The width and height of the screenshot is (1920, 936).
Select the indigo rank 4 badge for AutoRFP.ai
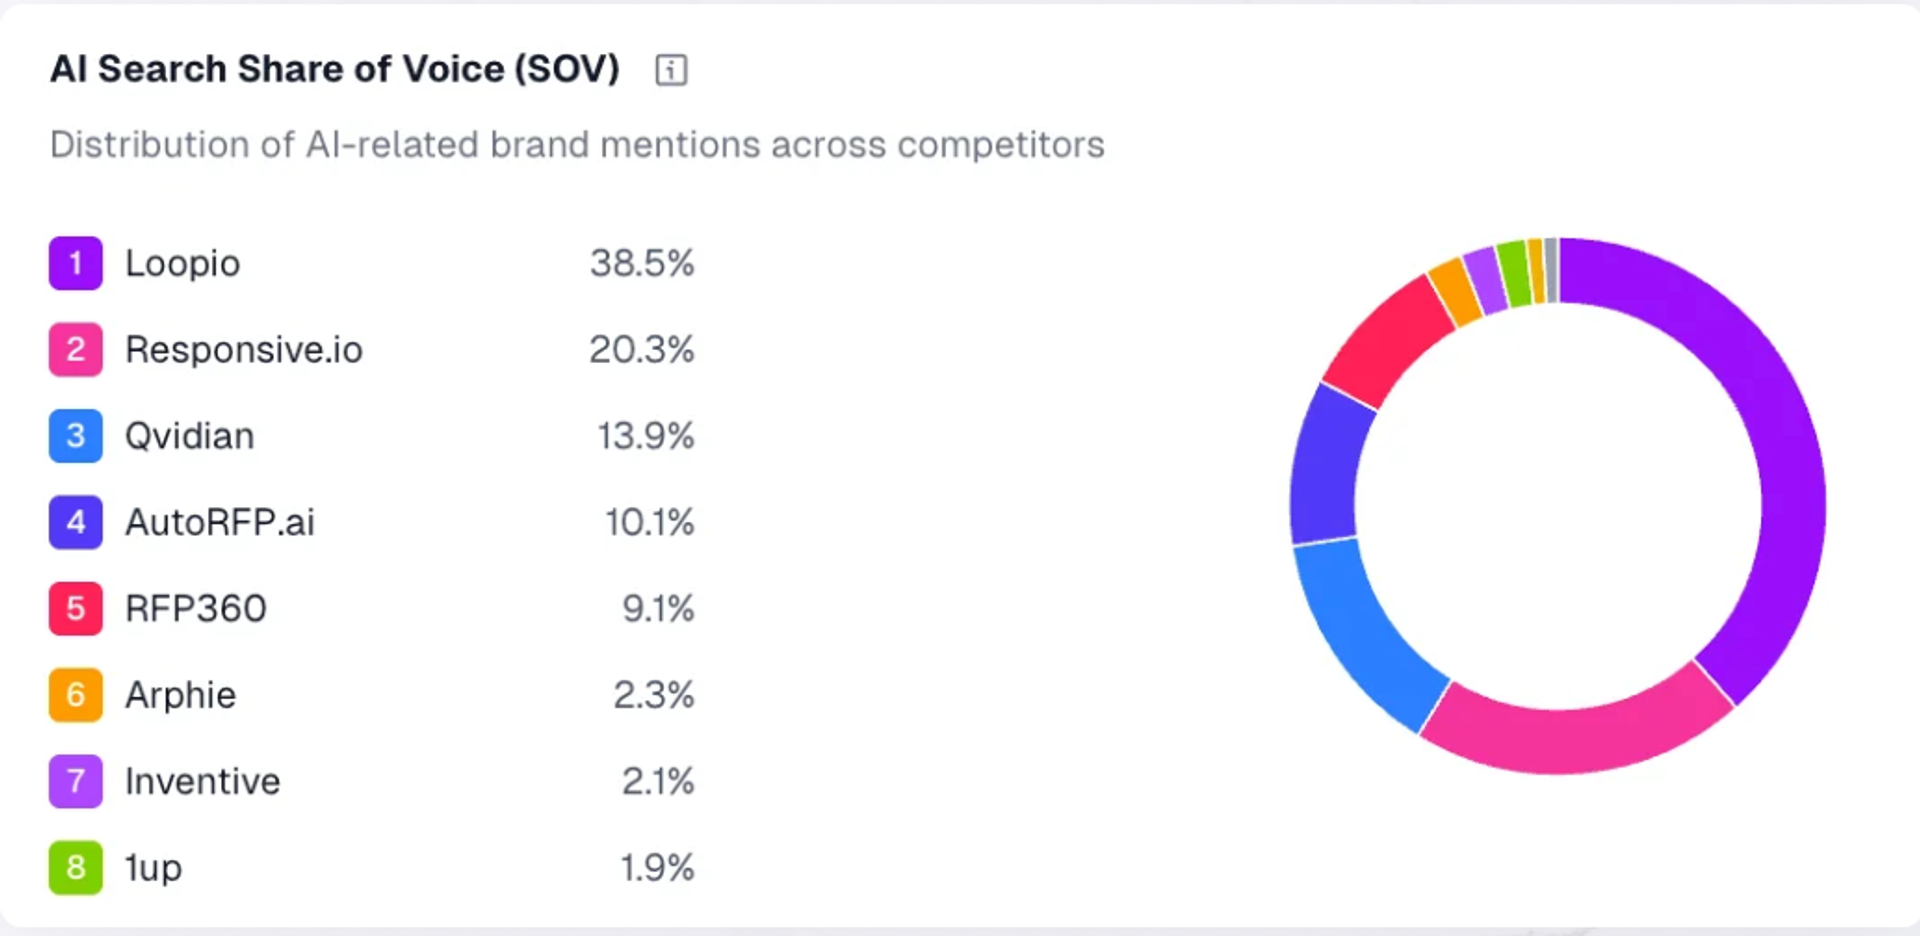(x=76, y=522)
